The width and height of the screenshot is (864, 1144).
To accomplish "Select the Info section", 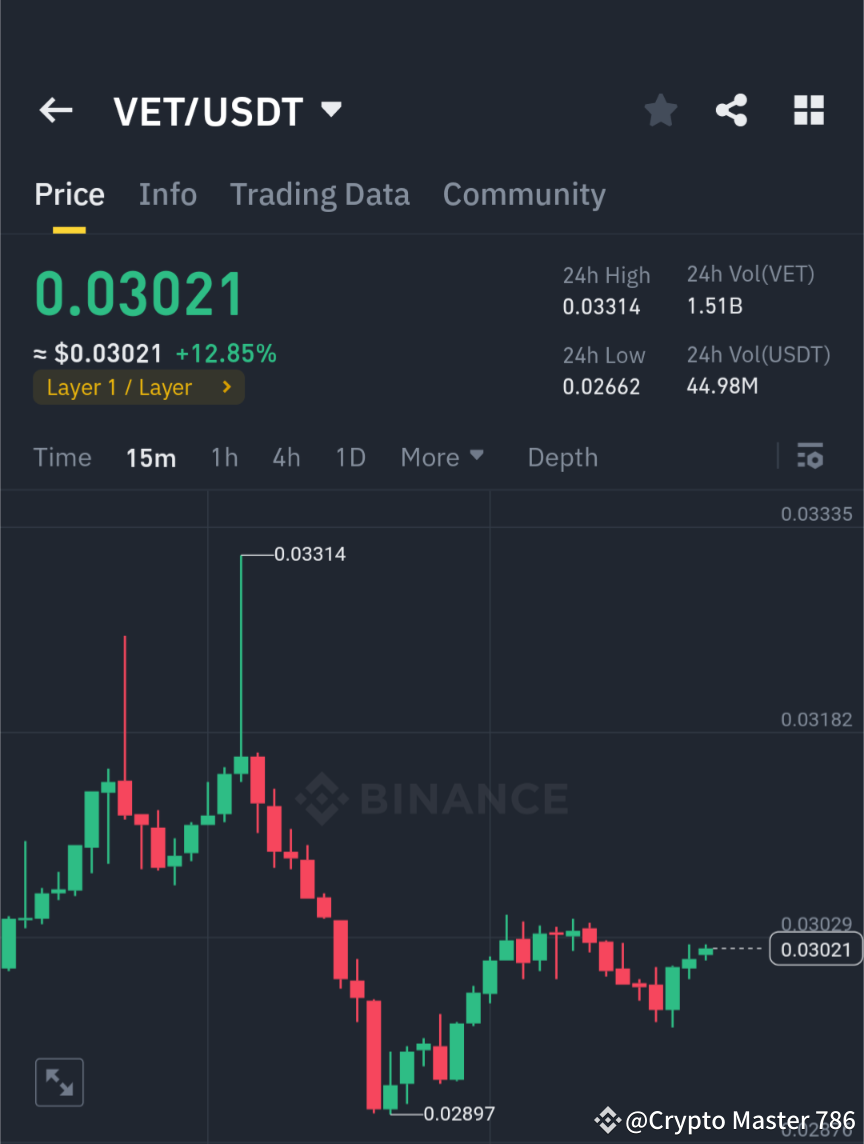I will [167, 194].
